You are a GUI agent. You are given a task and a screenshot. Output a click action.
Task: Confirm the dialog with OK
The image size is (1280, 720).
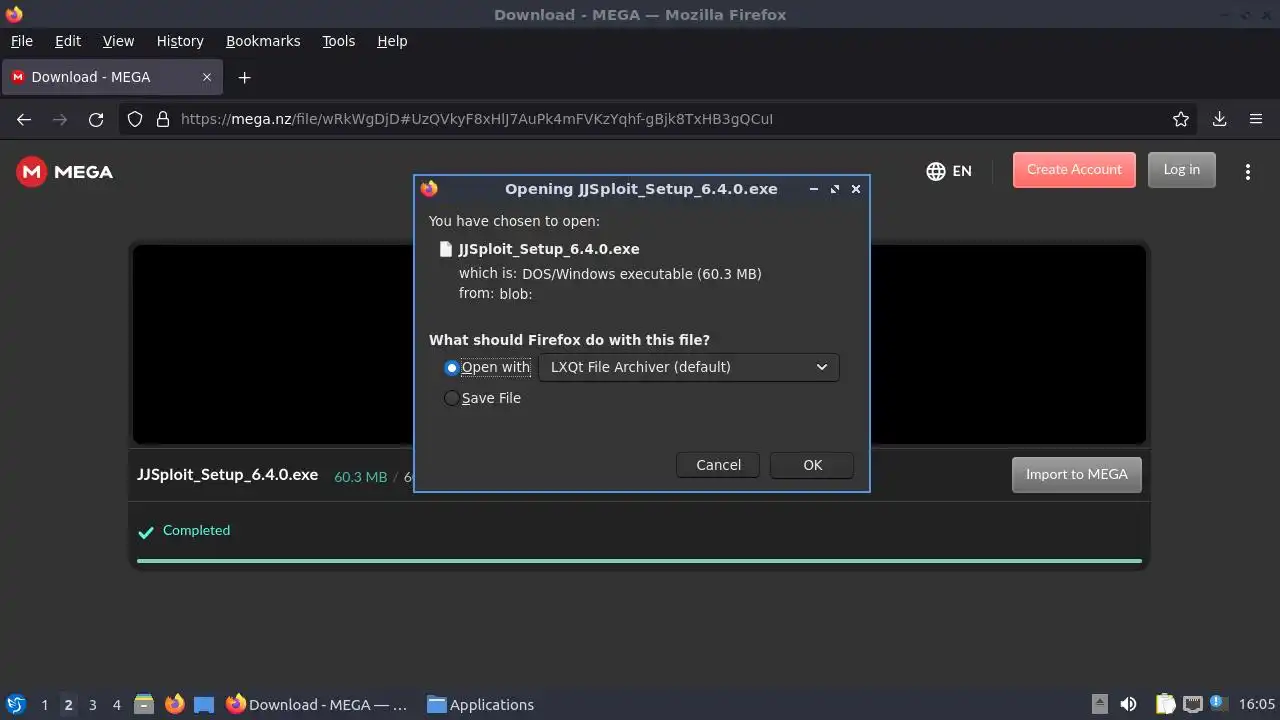pos(812,465)
